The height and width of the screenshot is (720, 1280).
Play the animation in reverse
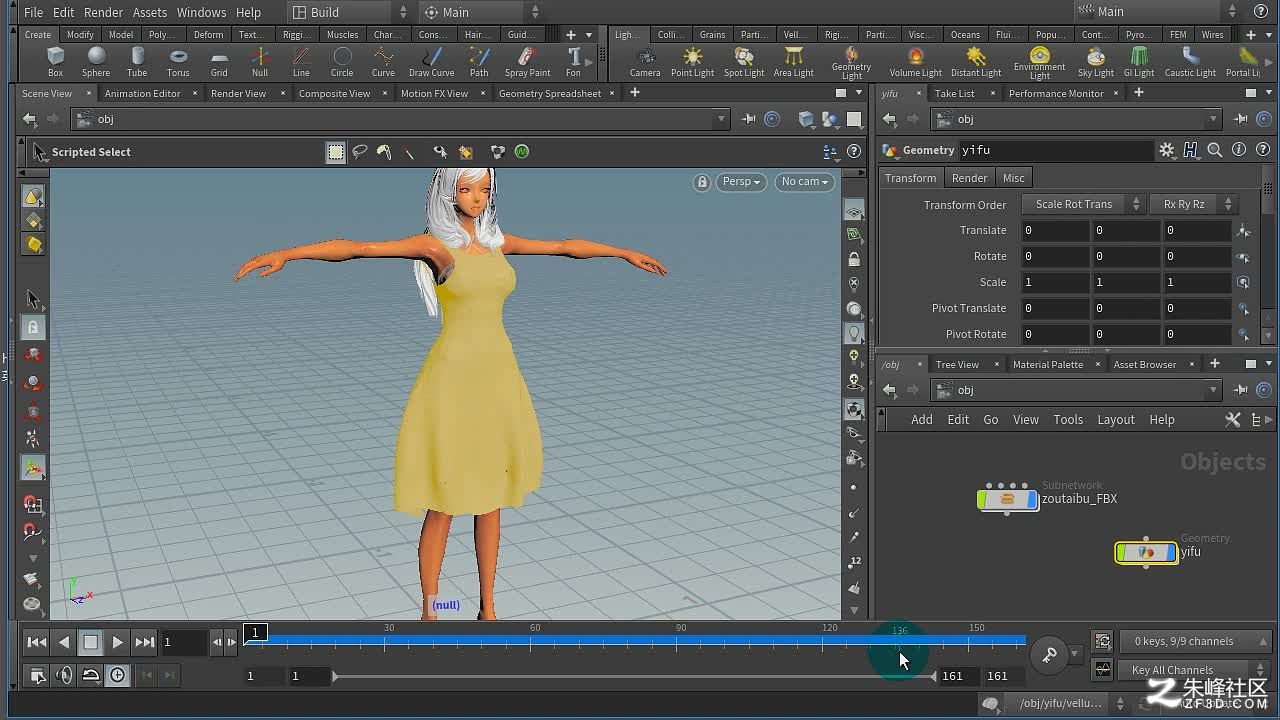[64, 642]
